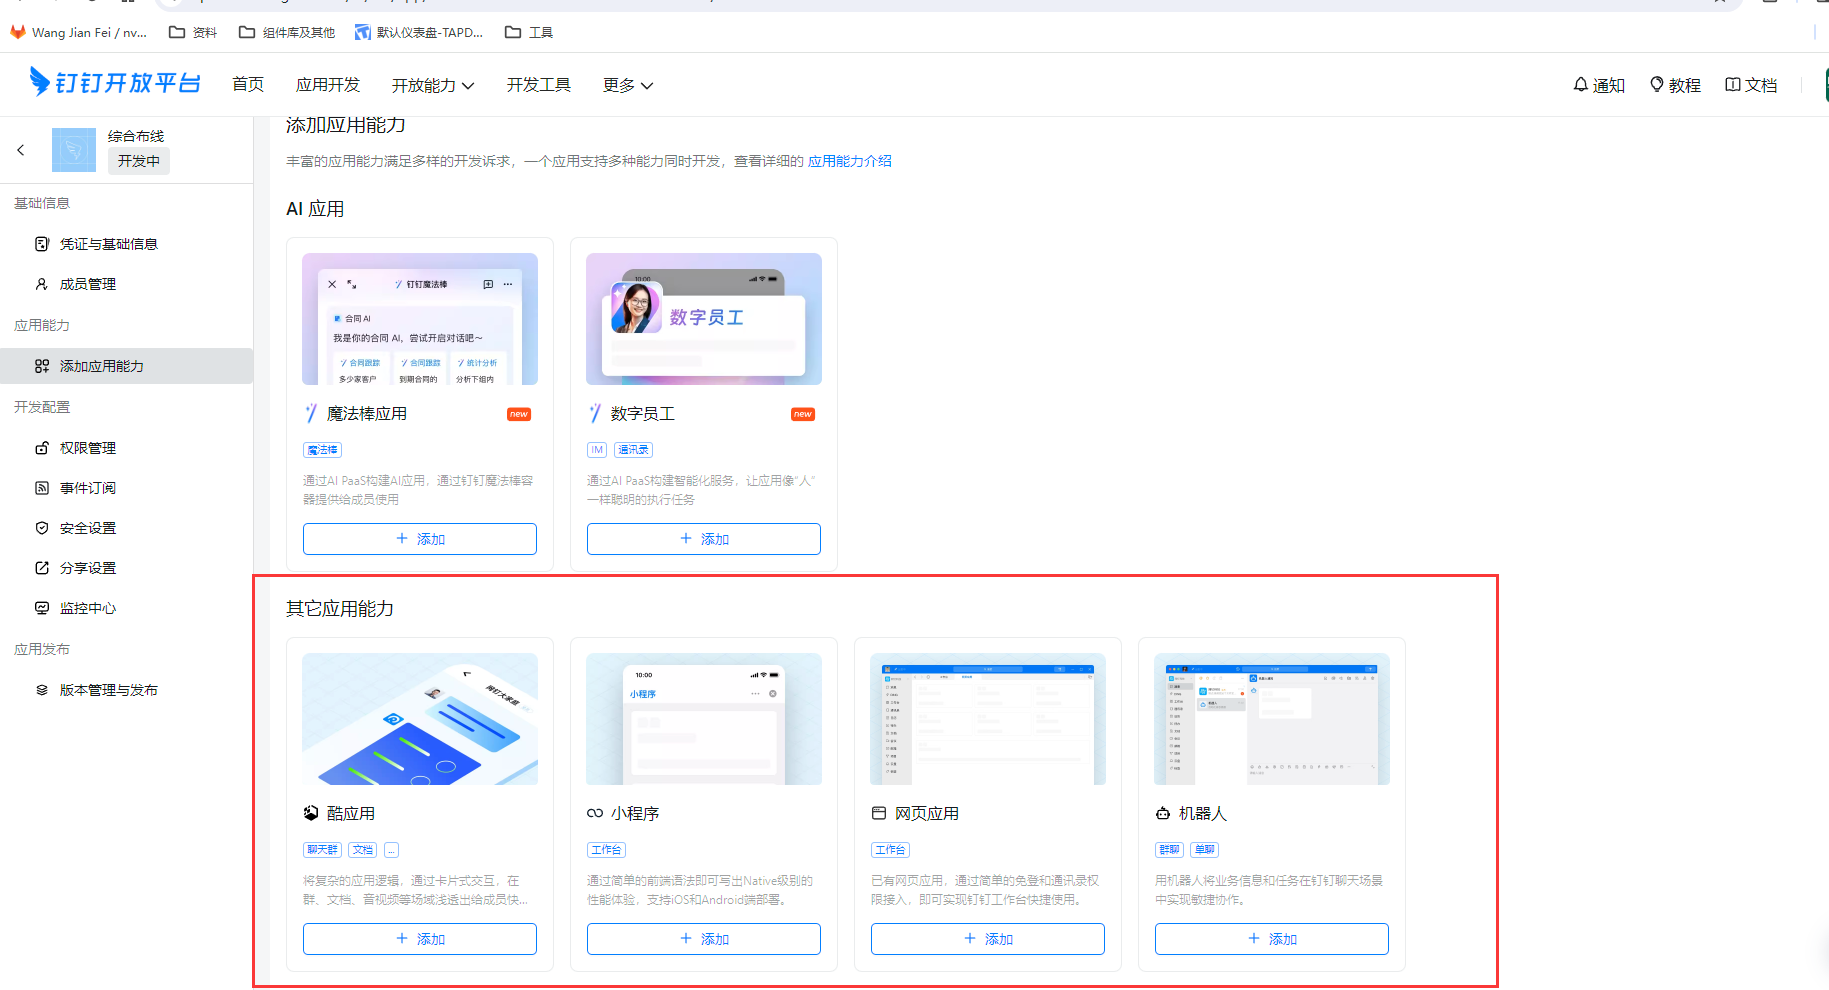Click the 教程 lightbulb icon
The height and width of the screenshot is (990, 1829).
click(x=1657, y=85)
